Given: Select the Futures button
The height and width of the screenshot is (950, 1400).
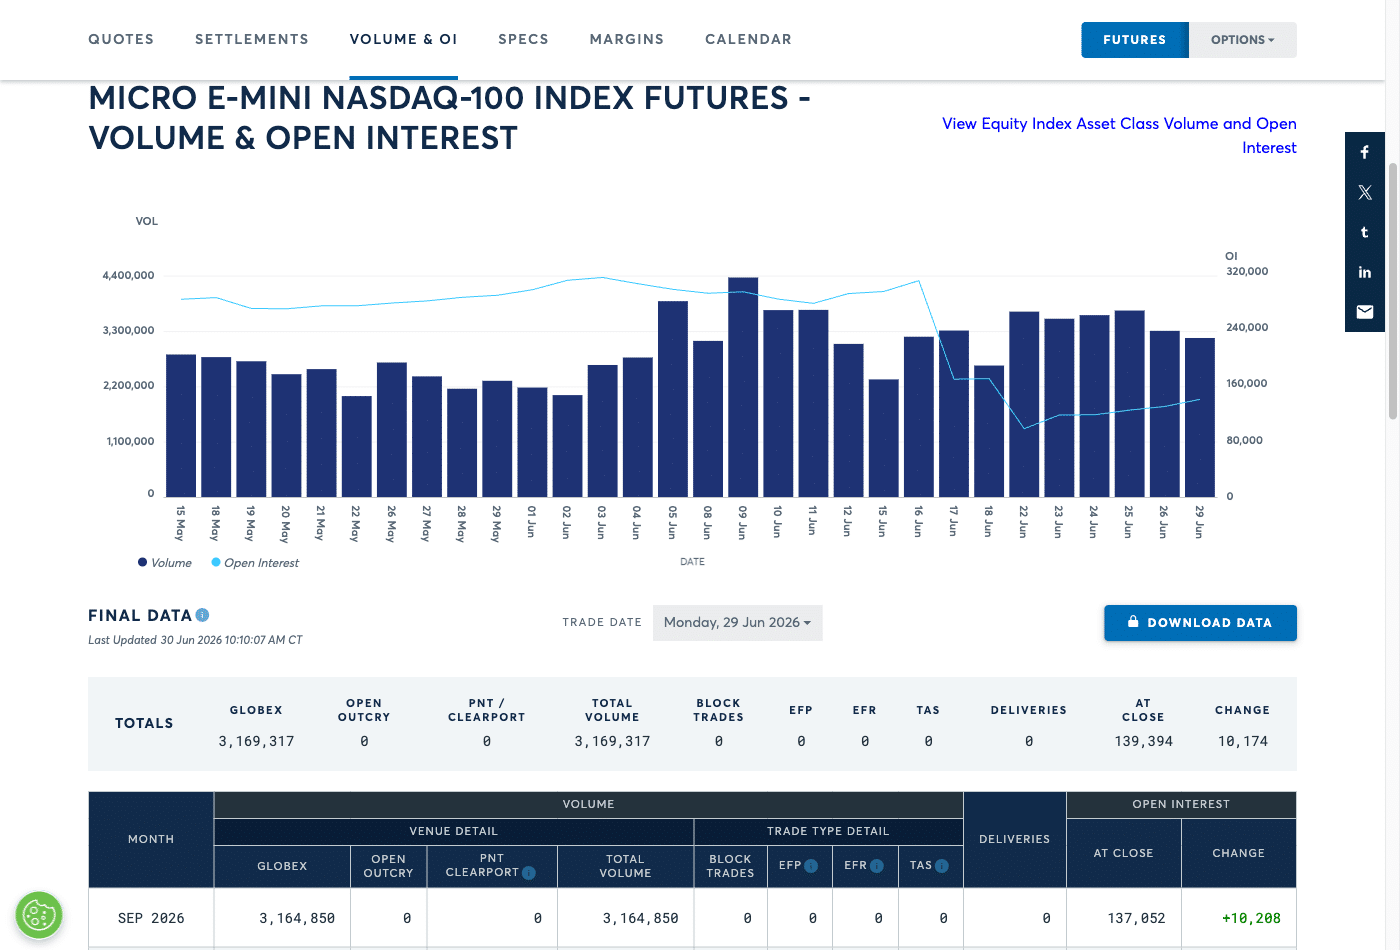Looking at the screenshot, I should [1135, 40].
